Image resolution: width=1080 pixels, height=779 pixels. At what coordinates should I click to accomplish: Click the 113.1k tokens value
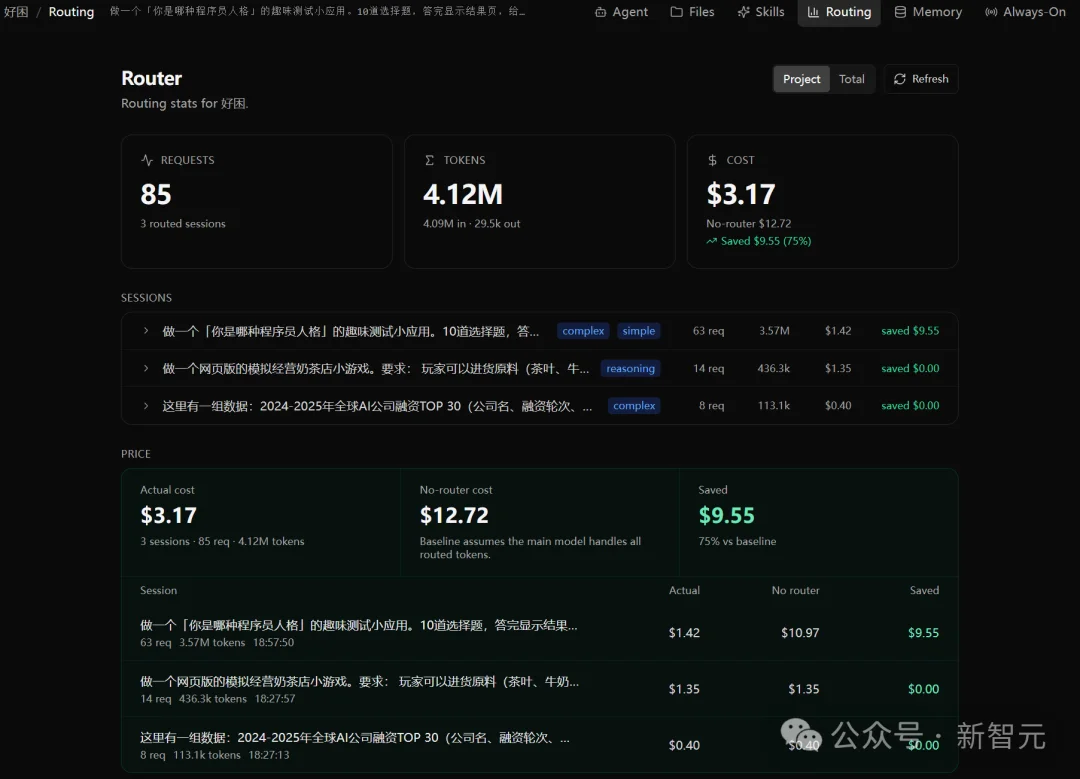[x=773, y=406]
